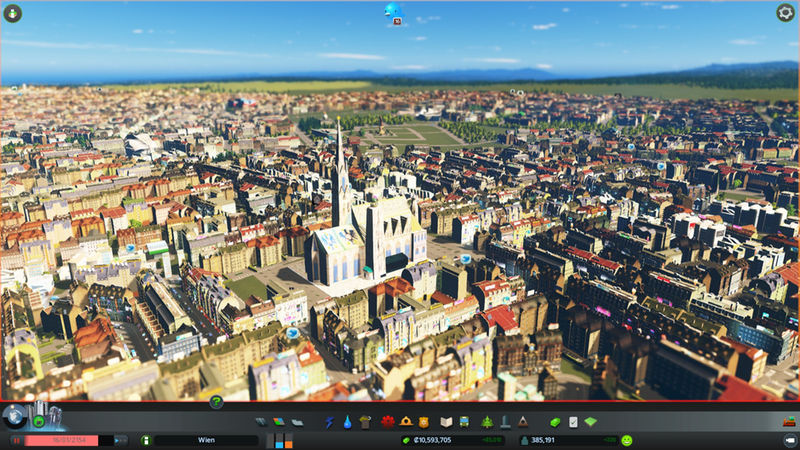
Task: Open the Roads build menu
Action: point(261,422)
